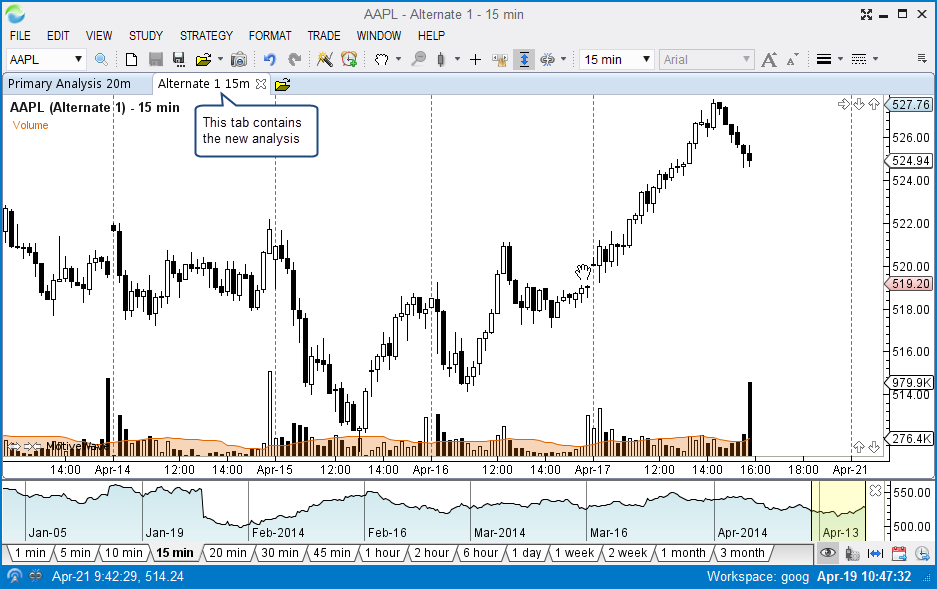Select the 1 hour interval tab
Image resolution: width=937 pixels, height=589 pixels.
tap(382, 553)
